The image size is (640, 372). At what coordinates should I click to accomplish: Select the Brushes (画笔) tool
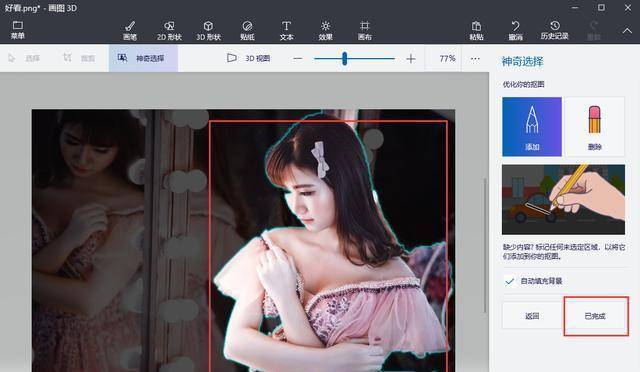130,31
